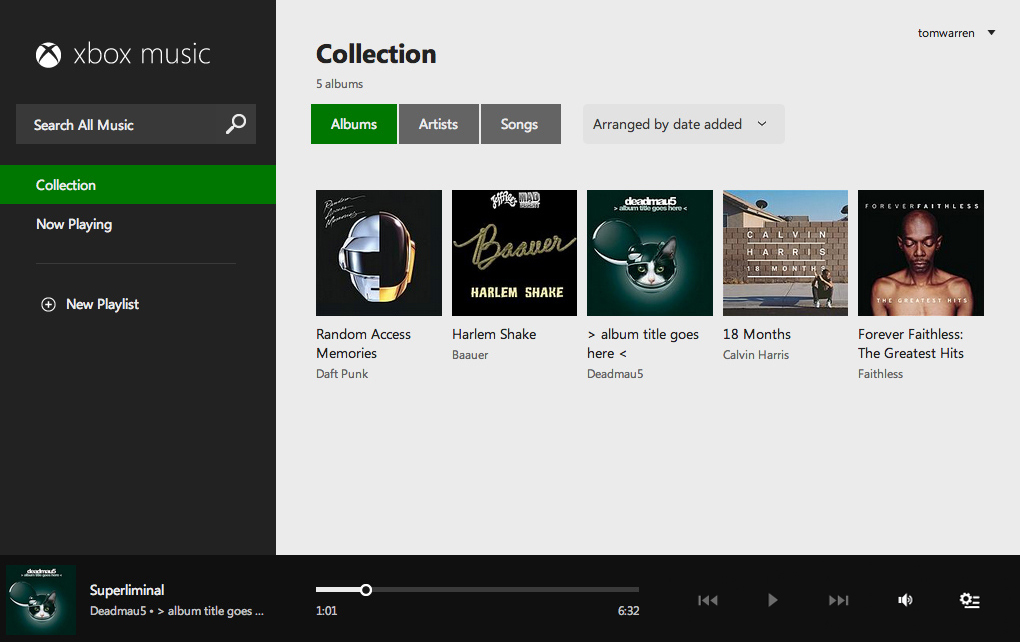Click the now-playing Deadmau5 album art

click(41, 600)
